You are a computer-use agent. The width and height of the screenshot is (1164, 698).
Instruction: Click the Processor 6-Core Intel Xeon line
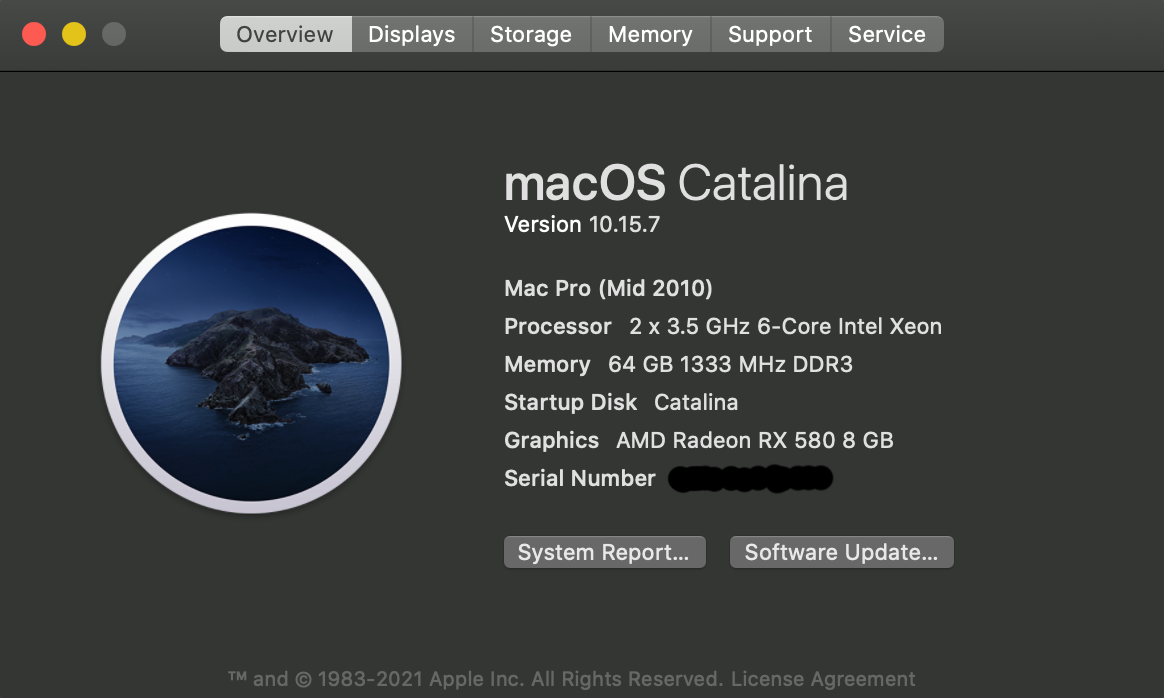click(723, 327)
